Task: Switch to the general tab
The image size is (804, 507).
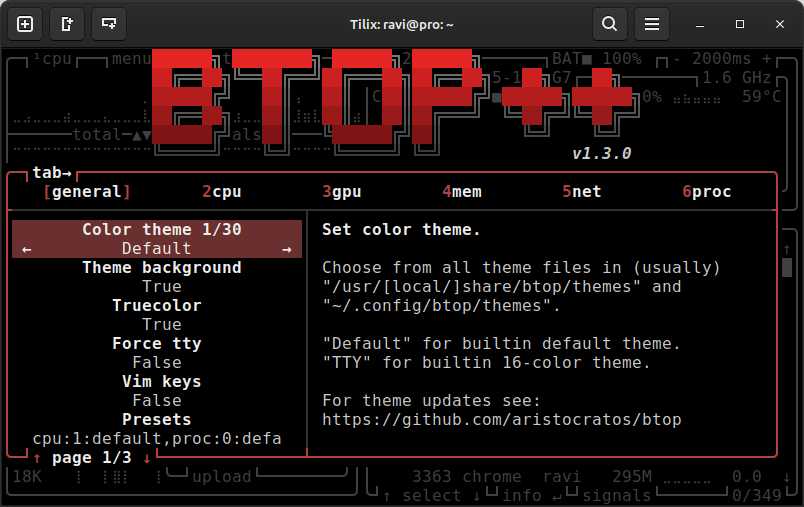Action: tap(87, 192)
